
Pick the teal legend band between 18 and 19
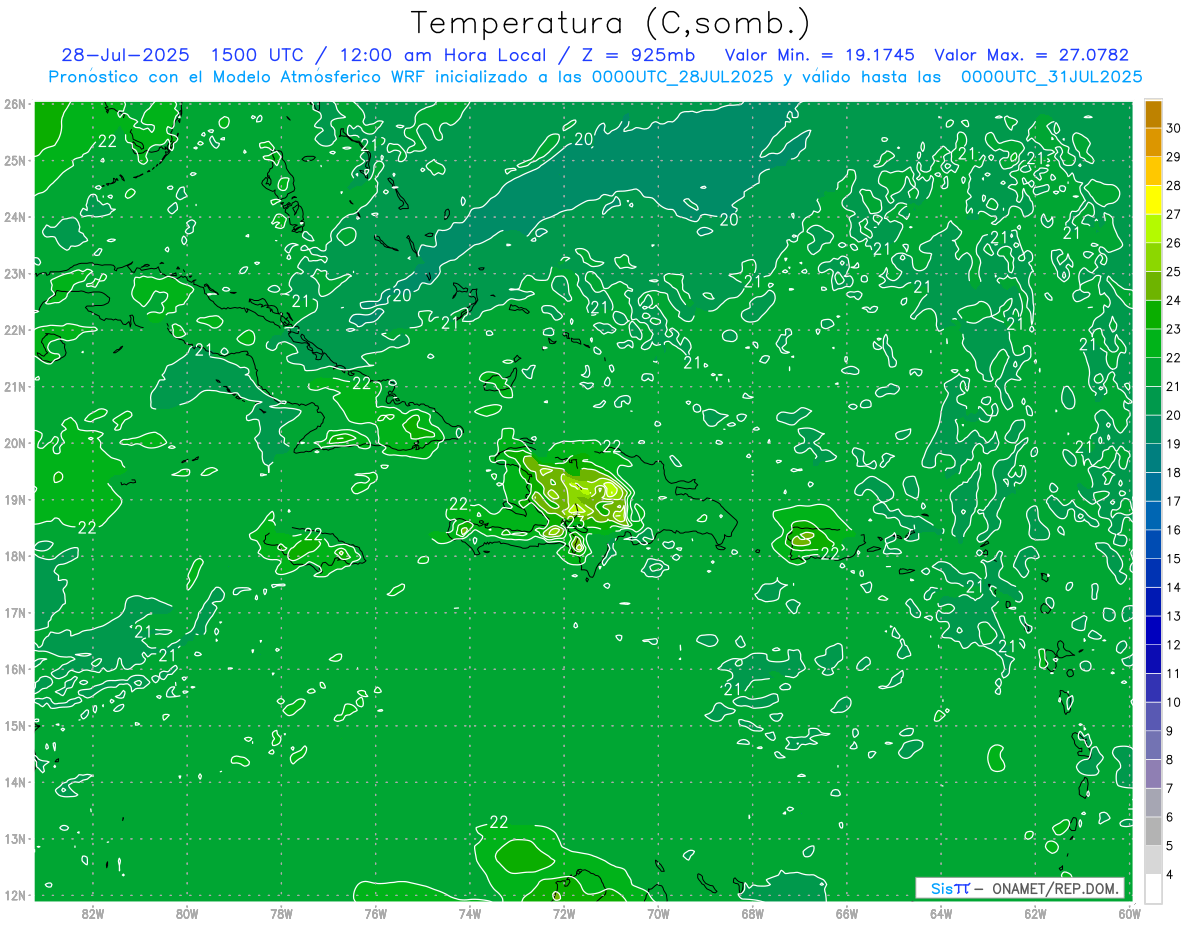1153,458
